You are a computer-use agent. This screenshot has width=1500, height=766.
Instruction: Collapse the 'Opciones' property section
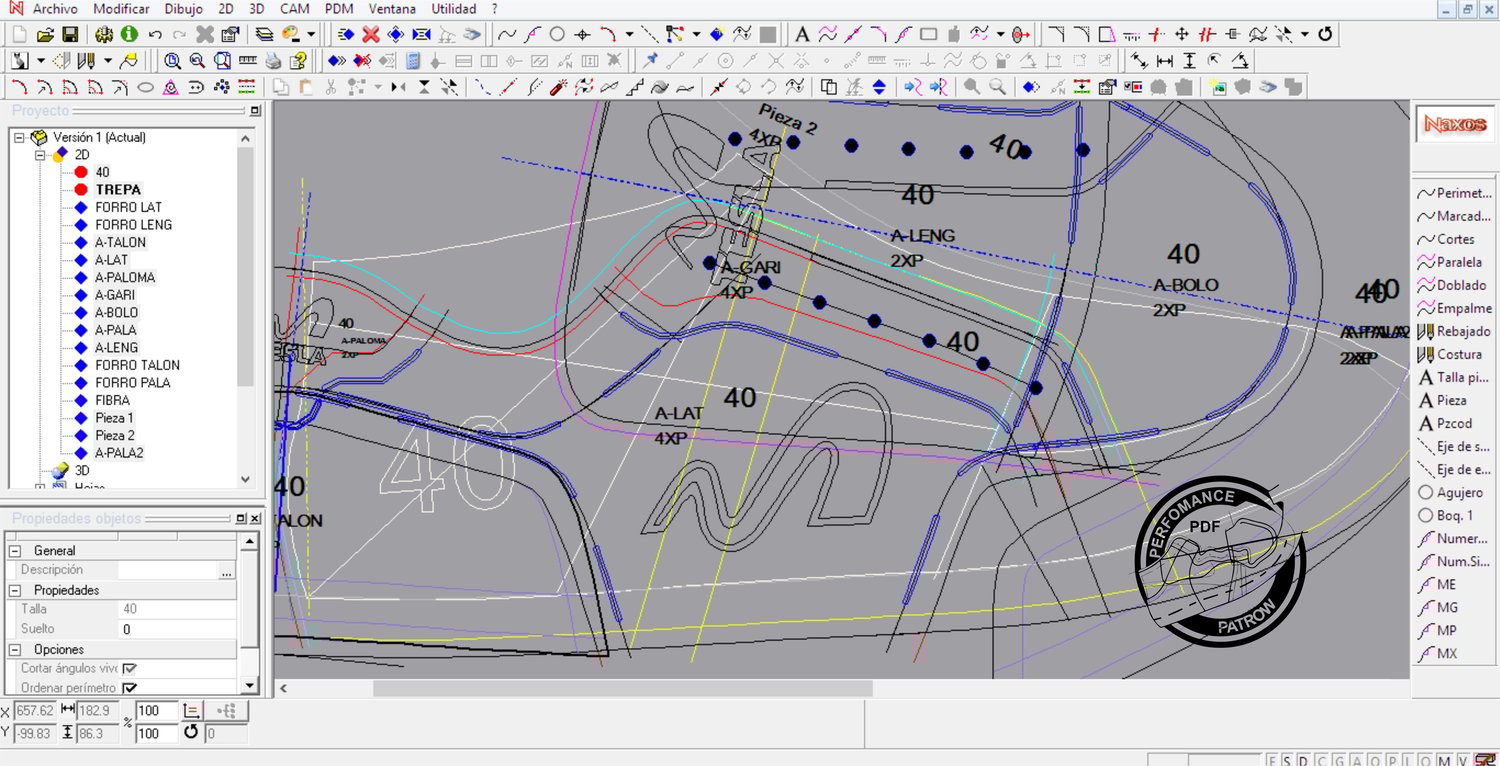pos(15,649)
